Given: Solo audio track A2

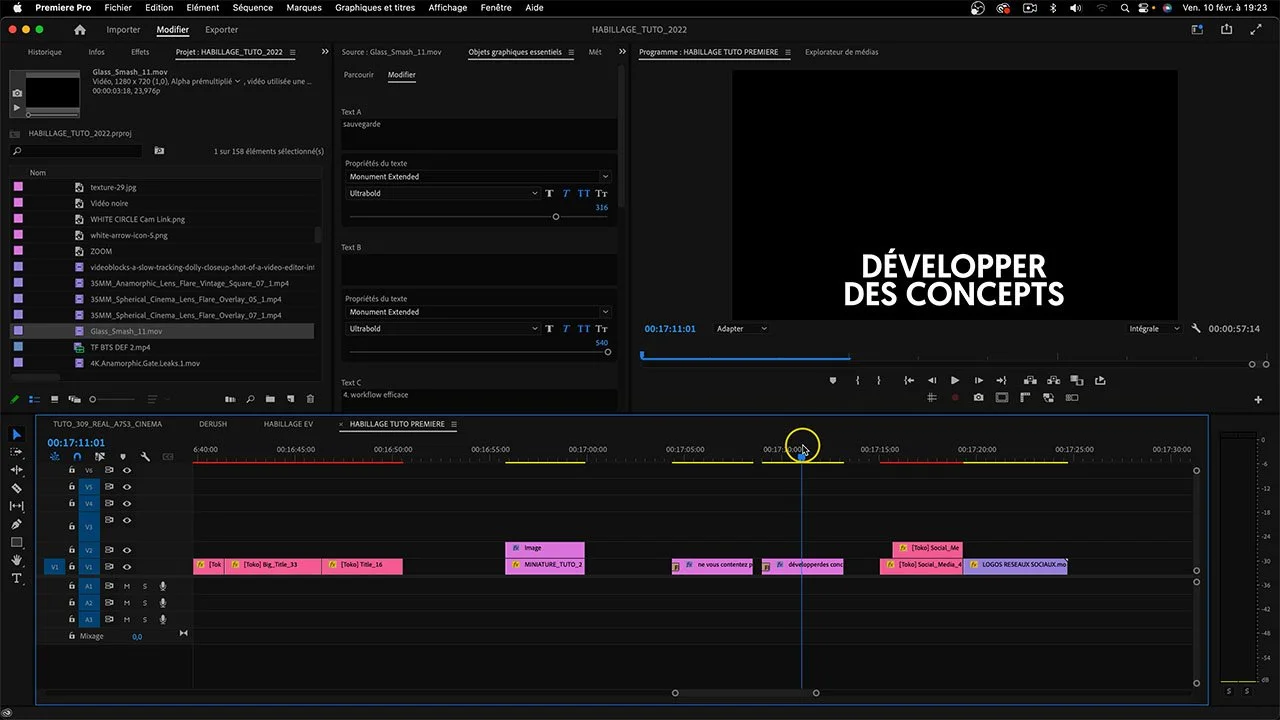Looking at the screenshot, I should click(x=144, y=603).
